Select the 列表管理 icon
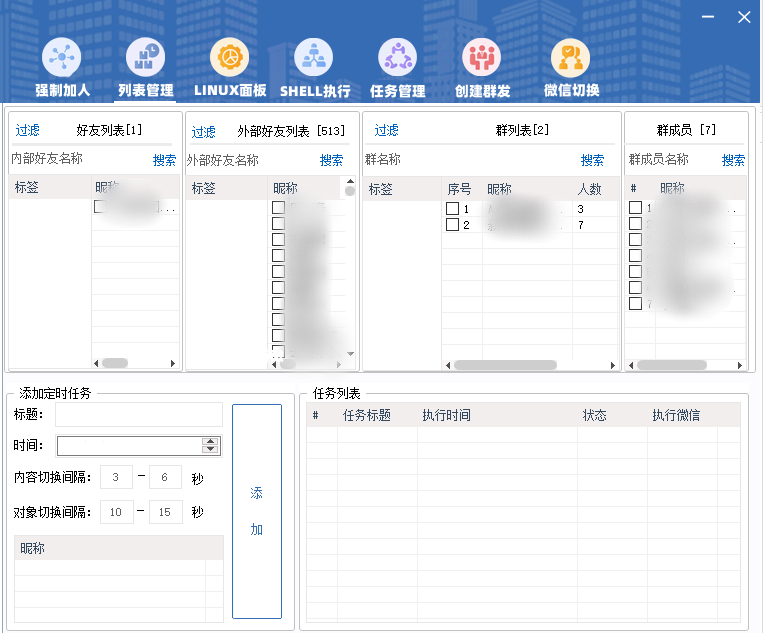Image resolution: width=763 pixels, height=633 pixels. pos(145,60)
